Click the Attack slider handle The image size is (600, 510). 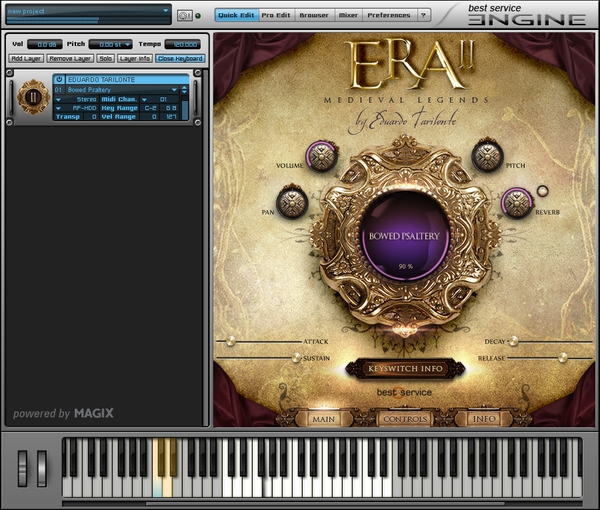(230, 340)
